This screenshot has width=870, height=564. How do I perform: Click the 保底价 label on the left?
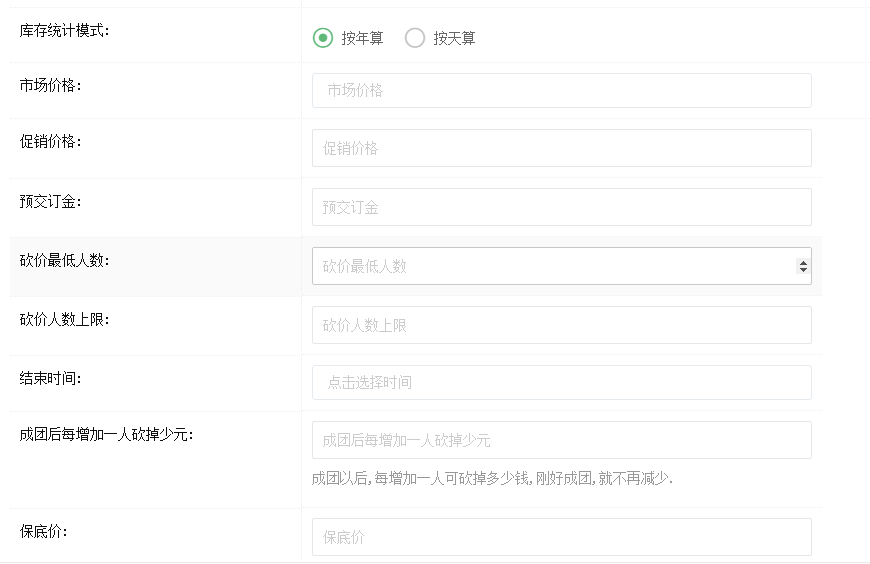[43, 531]
